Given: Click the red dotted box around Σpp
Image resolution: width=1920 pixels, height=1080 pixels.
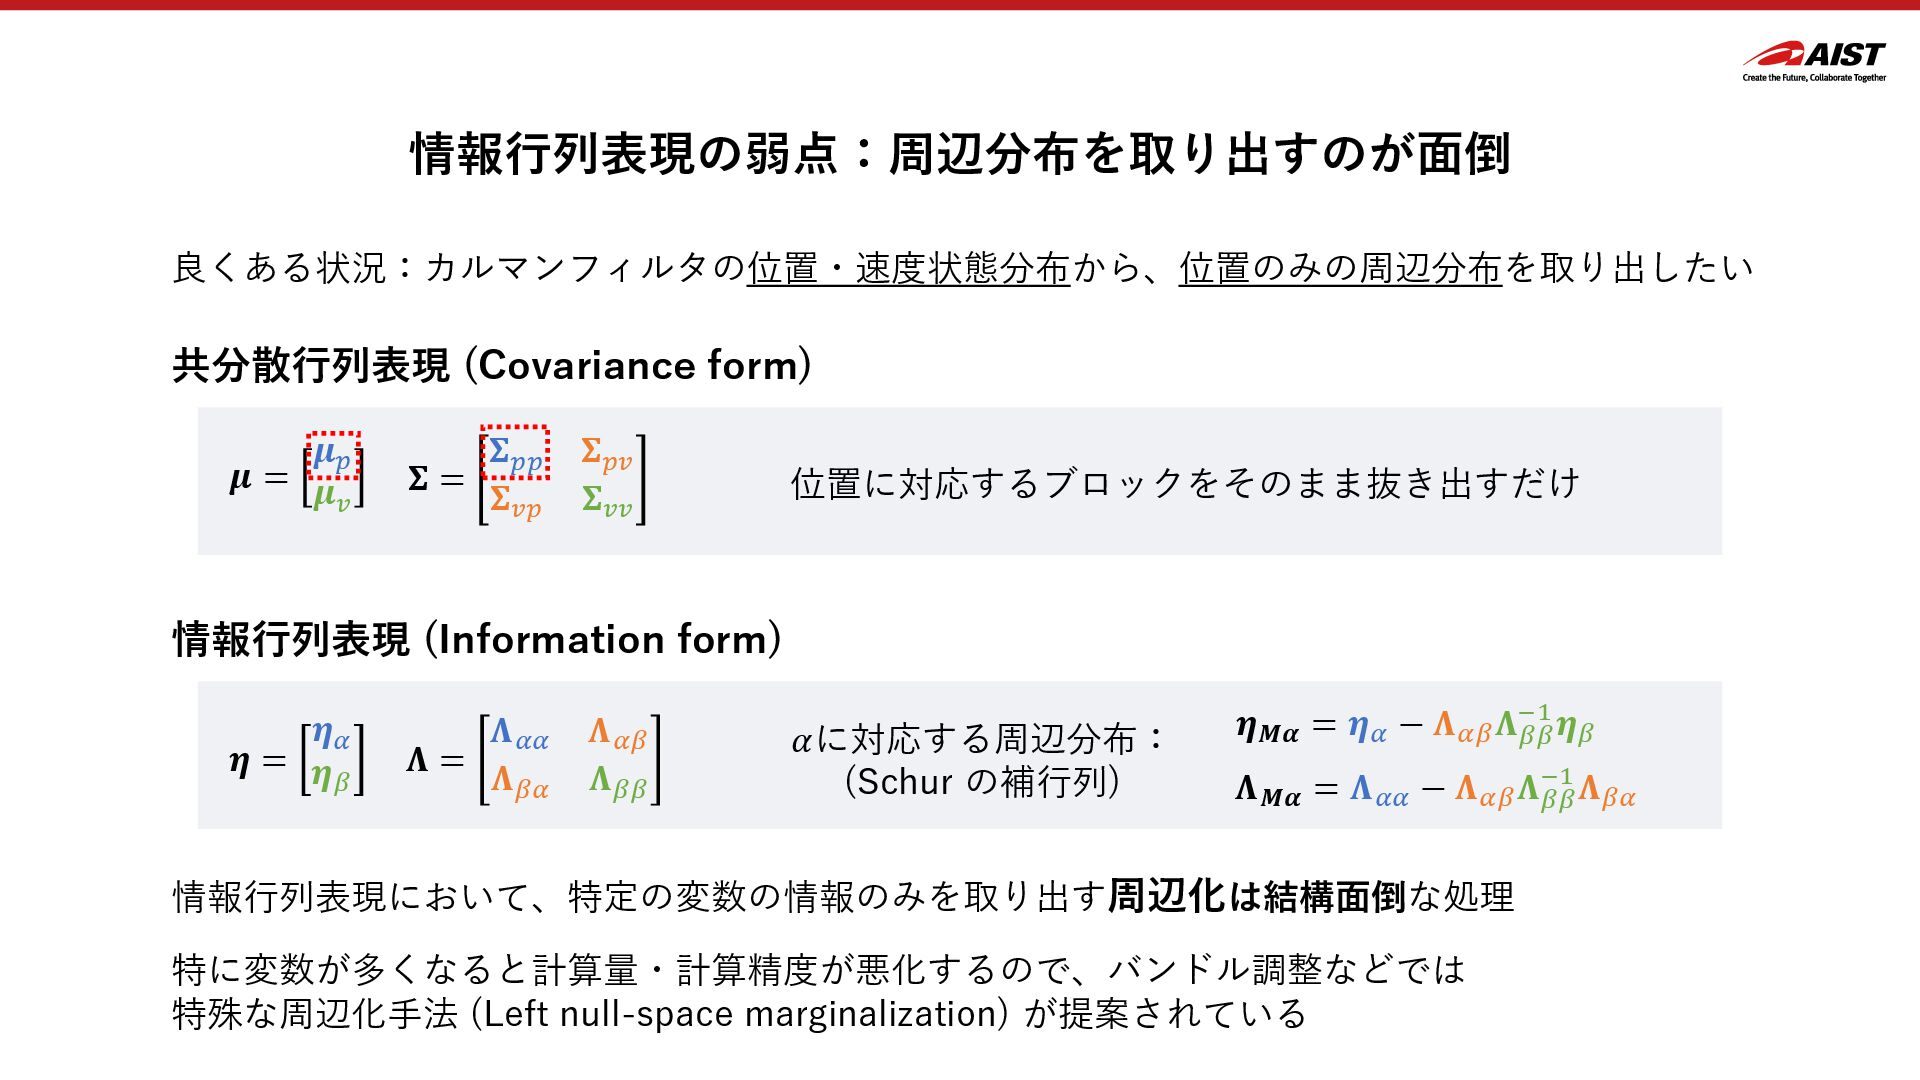Looking at the screenshot, I should [515, 452].
